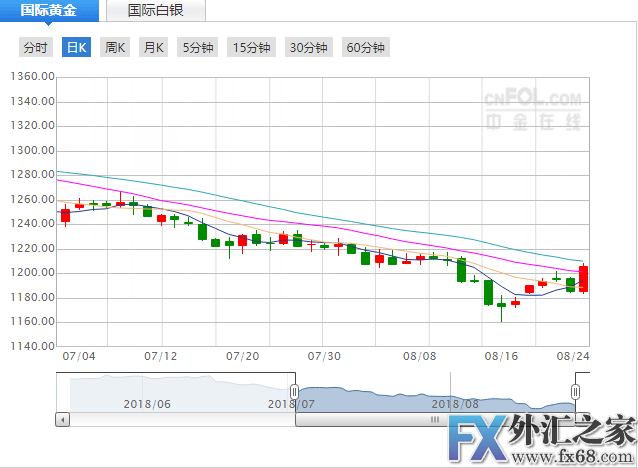Choose the 15分钟 interval
This screenshot has height=468, width=638.
pyautogui.click(x=250, y=47)
